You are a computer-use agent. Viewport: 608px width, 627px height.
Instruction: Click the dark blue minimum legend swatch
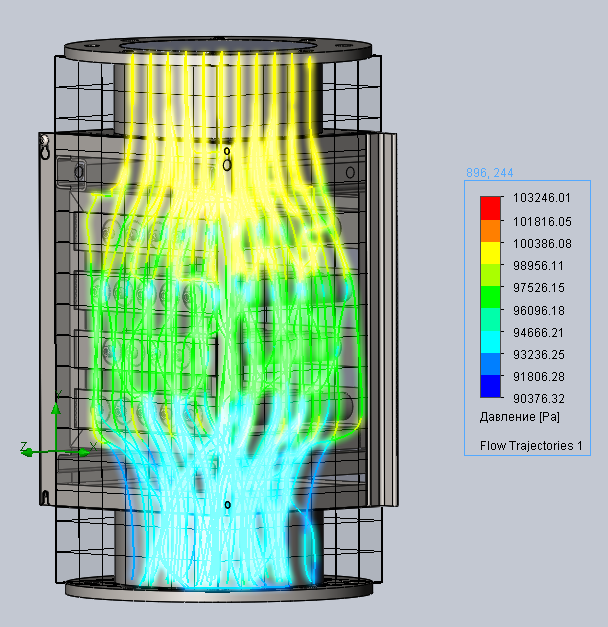(x=490, y=387)
